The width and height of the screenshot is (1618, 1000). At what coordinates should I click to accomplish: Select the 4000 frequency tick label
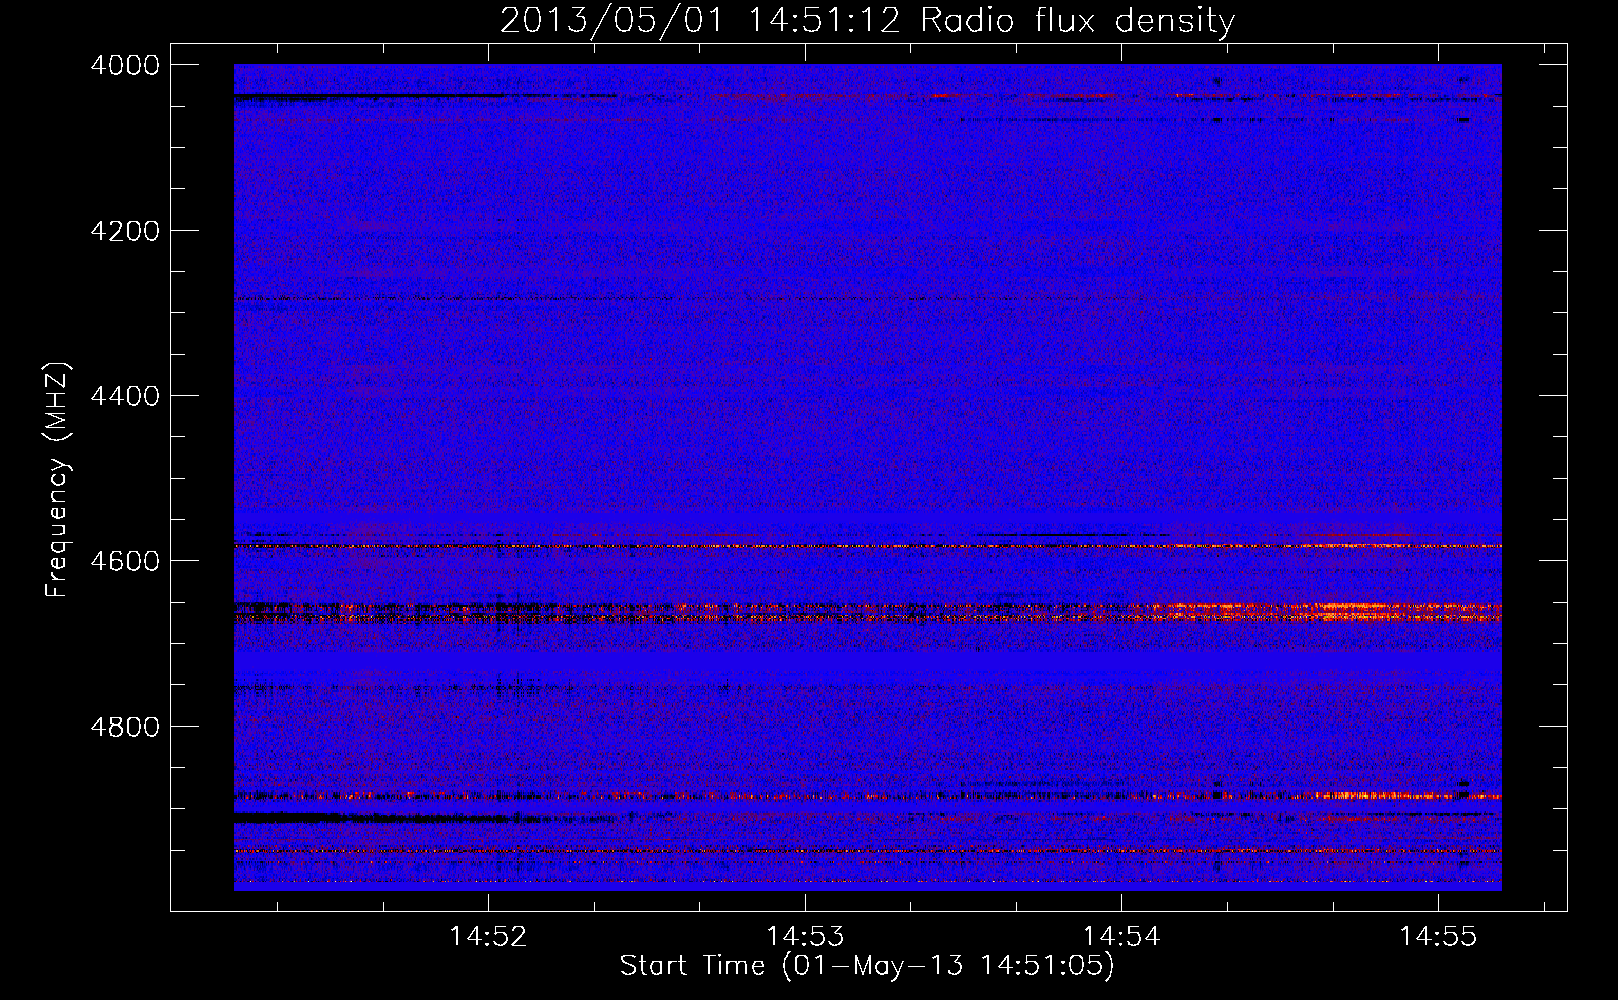coord(125,65)
